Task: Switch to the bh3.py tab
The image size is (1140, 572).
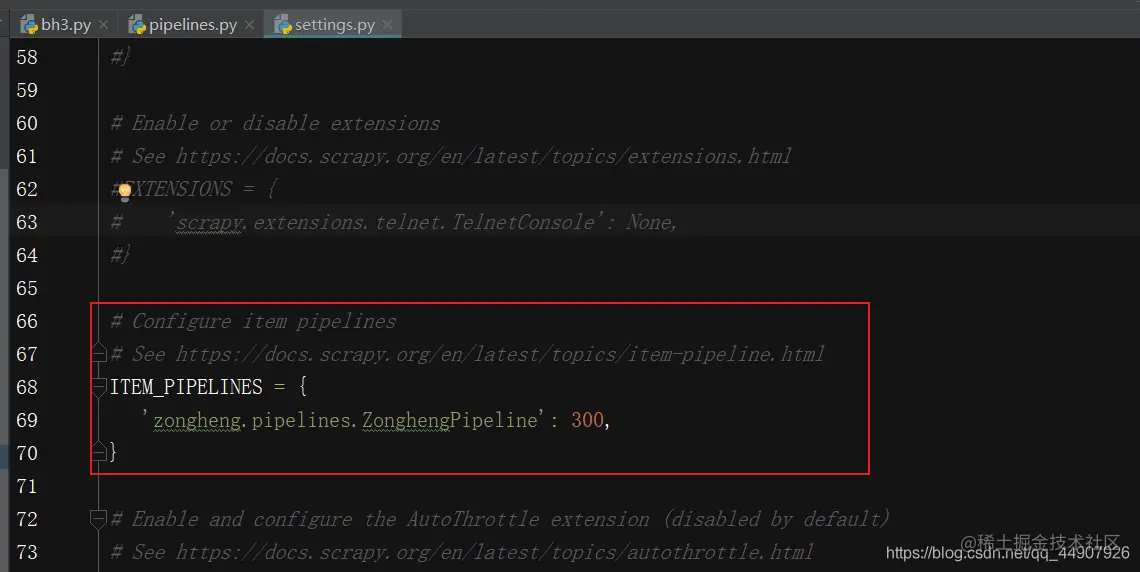Action: point(65,25)
